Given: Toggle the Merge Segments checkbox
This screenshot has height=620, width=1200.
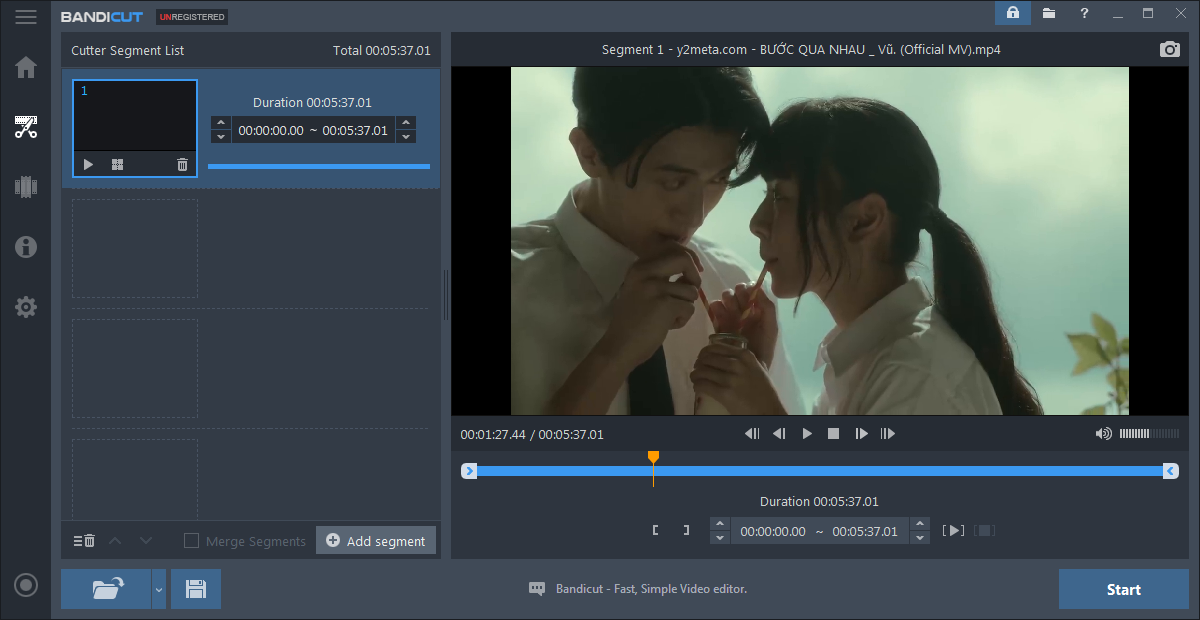Looking at the screenshot, I should [x=191, y=541].
